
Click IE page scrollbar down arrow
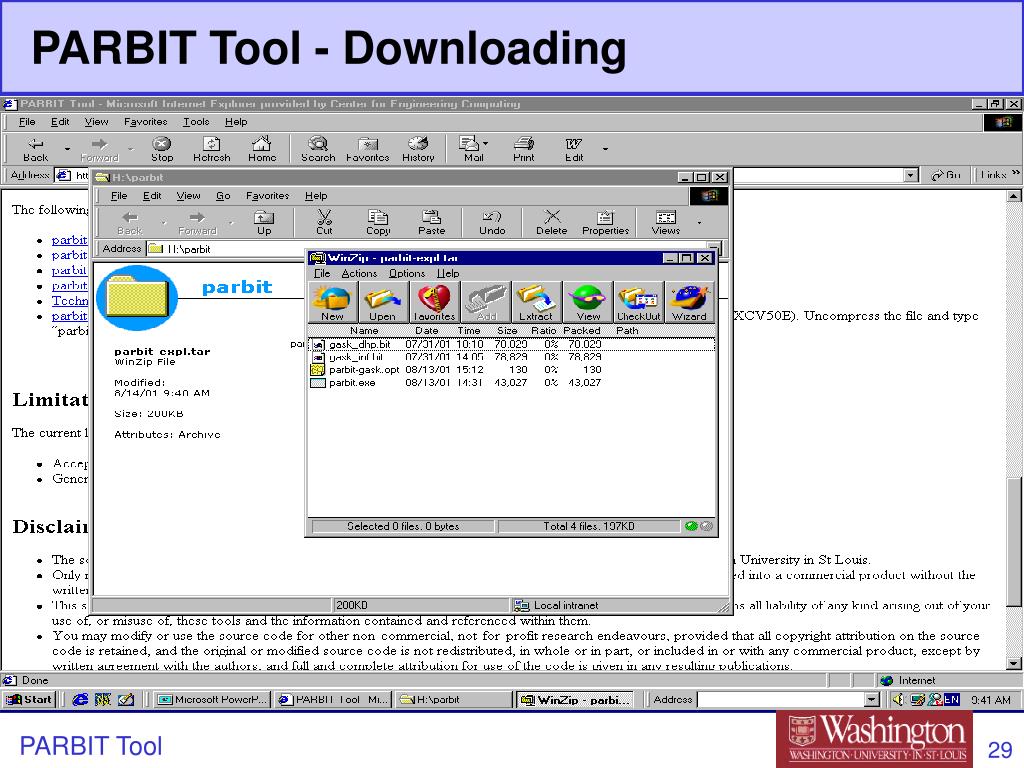point(1014,664)
